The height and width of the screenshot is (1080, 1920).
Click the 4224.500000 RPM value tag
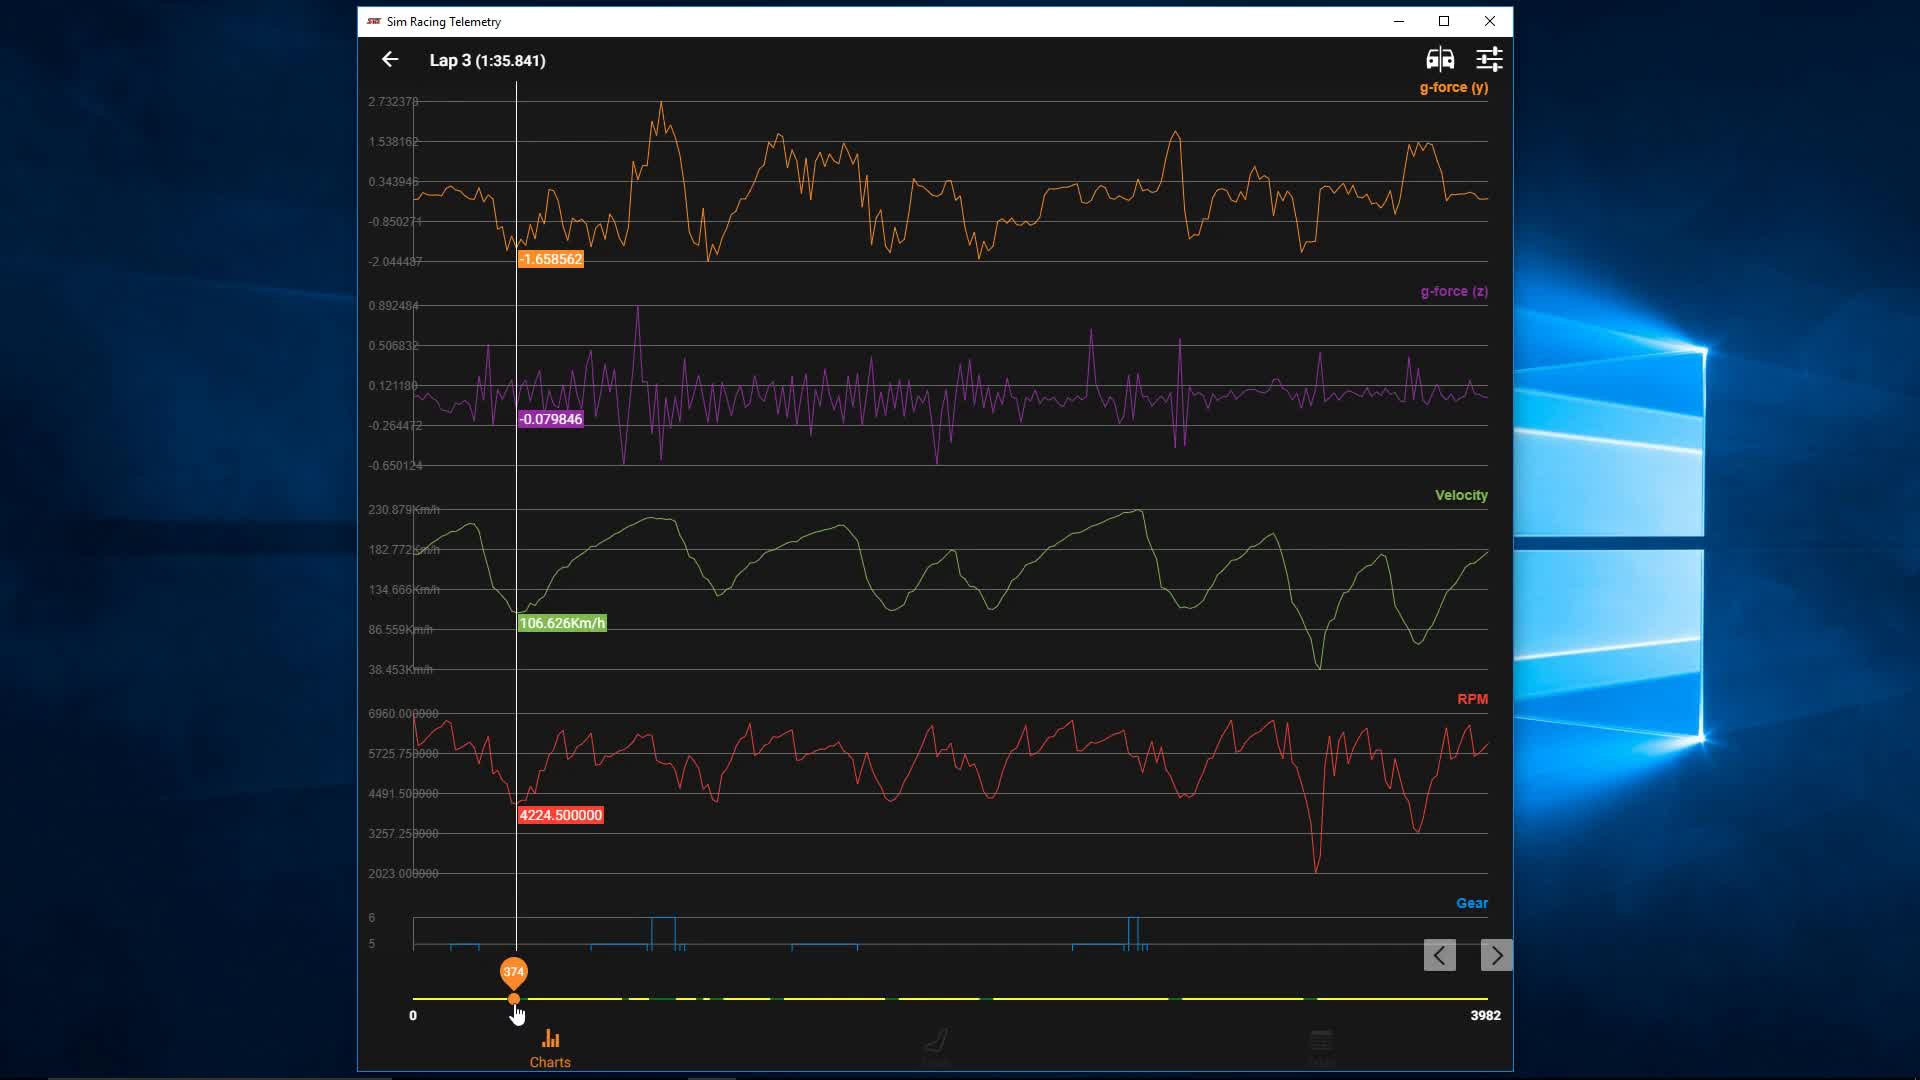[560, 816]
